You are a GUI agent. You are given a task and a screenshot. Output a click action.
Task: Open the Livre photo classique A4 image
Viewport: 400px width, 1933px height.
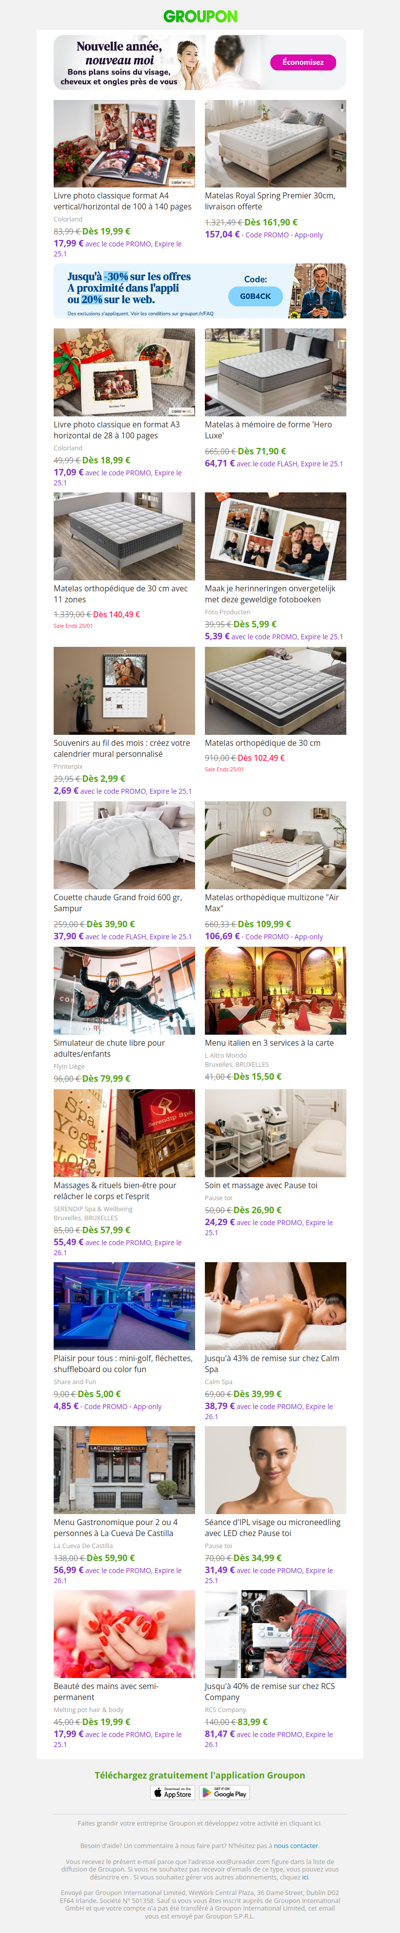[124, 143]
